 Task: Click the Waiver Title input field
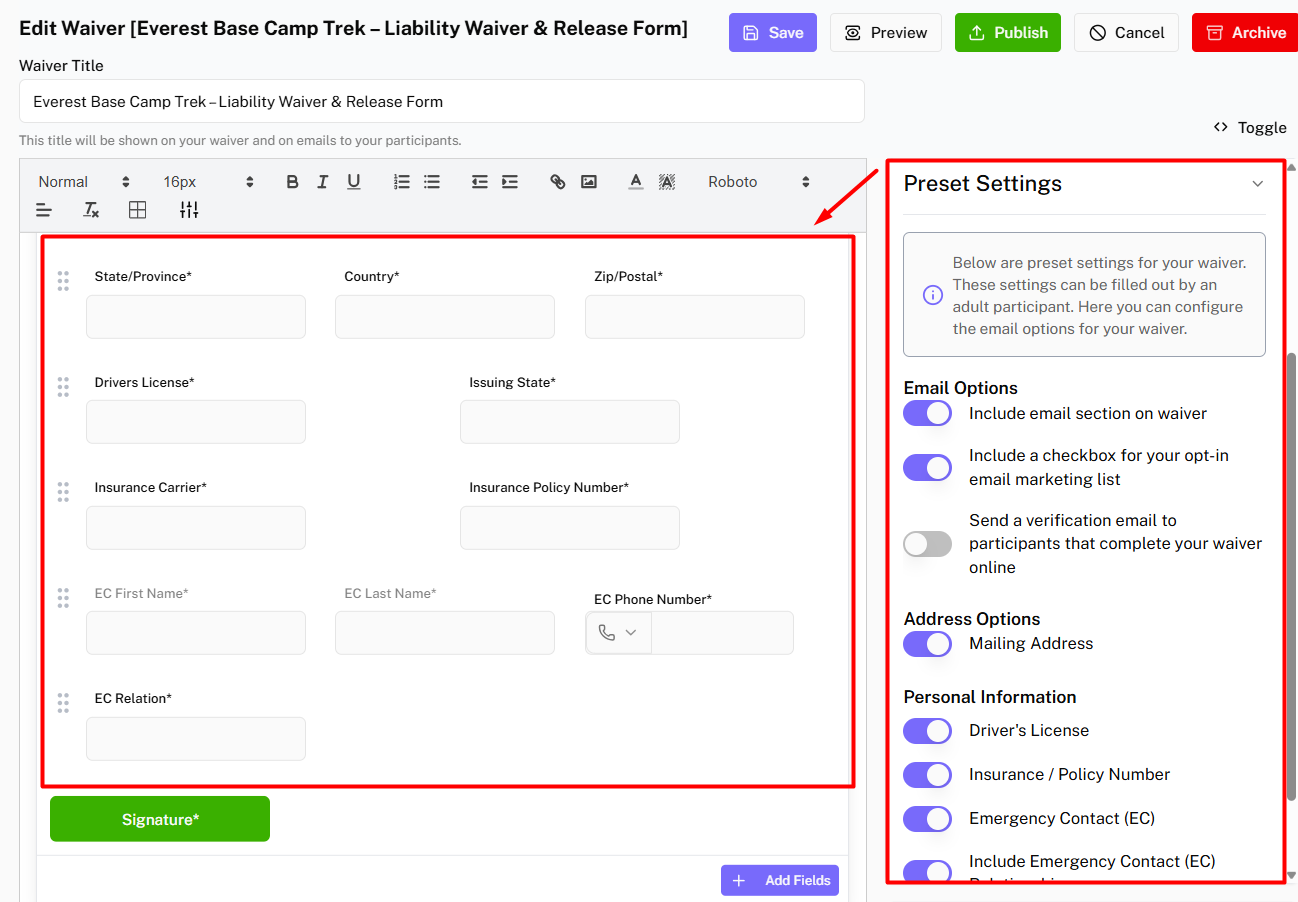tap(441, 101)
